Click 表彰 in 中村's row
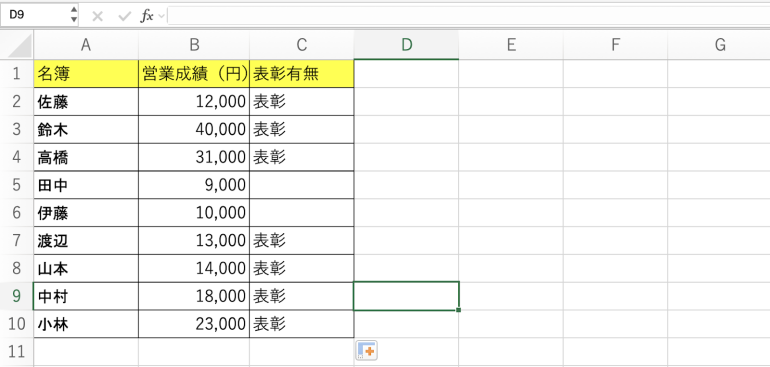This screenshot has height=367, width=770. [302, 296]
